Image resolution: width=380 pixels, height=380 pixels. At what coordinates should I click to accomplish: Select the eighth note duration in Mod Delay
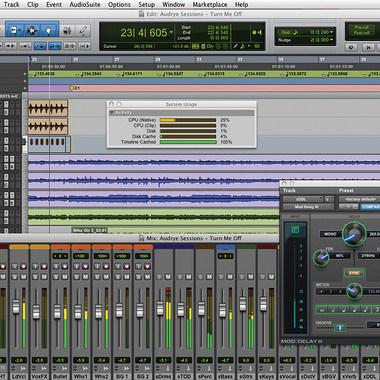[354, 310]
